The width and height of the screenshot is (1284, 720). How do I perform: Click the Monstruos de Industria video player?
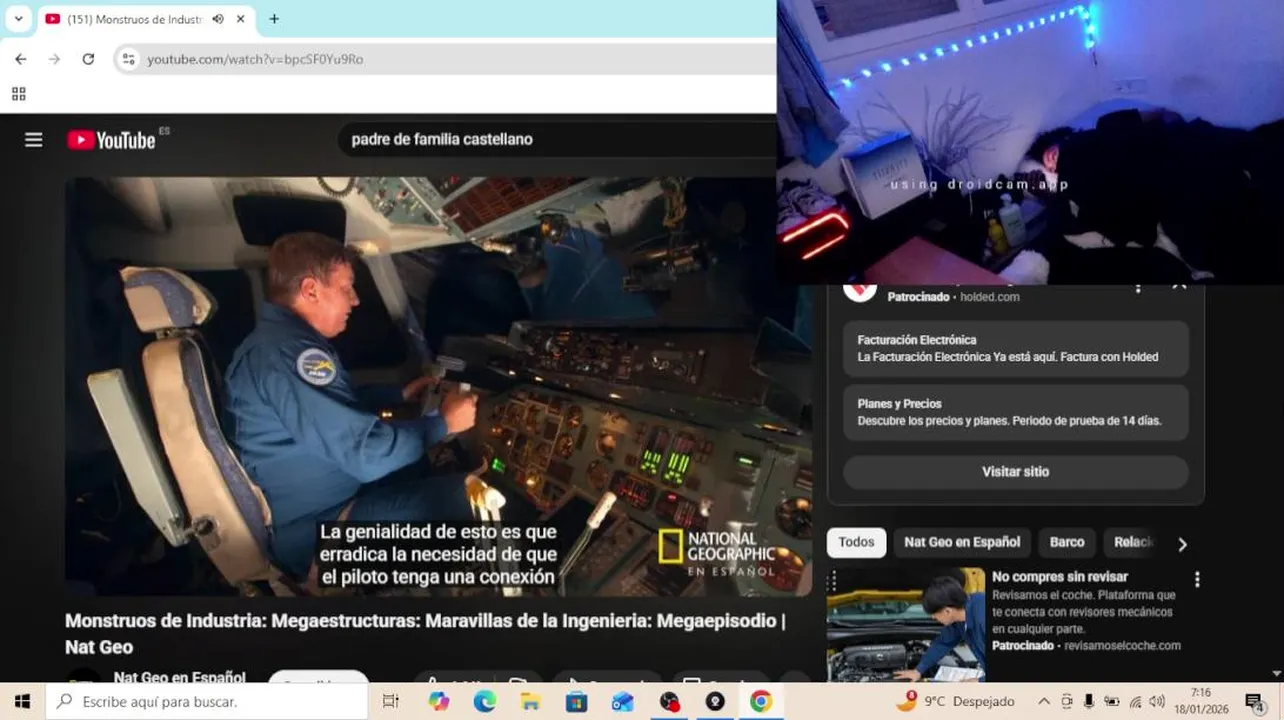[x=438, y=386]
